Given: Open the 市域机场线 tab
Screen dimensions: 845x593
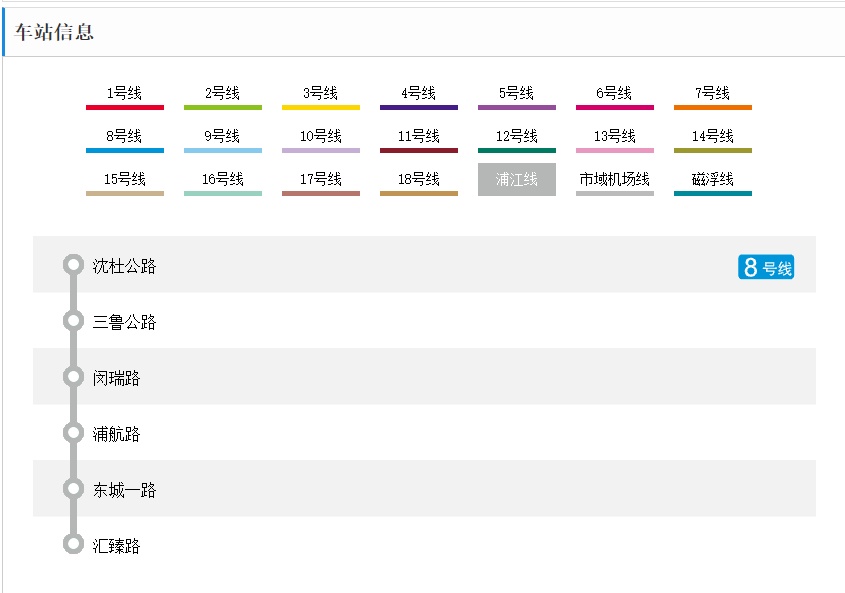Looking at the screenshot, I should (x=614, y=180).
